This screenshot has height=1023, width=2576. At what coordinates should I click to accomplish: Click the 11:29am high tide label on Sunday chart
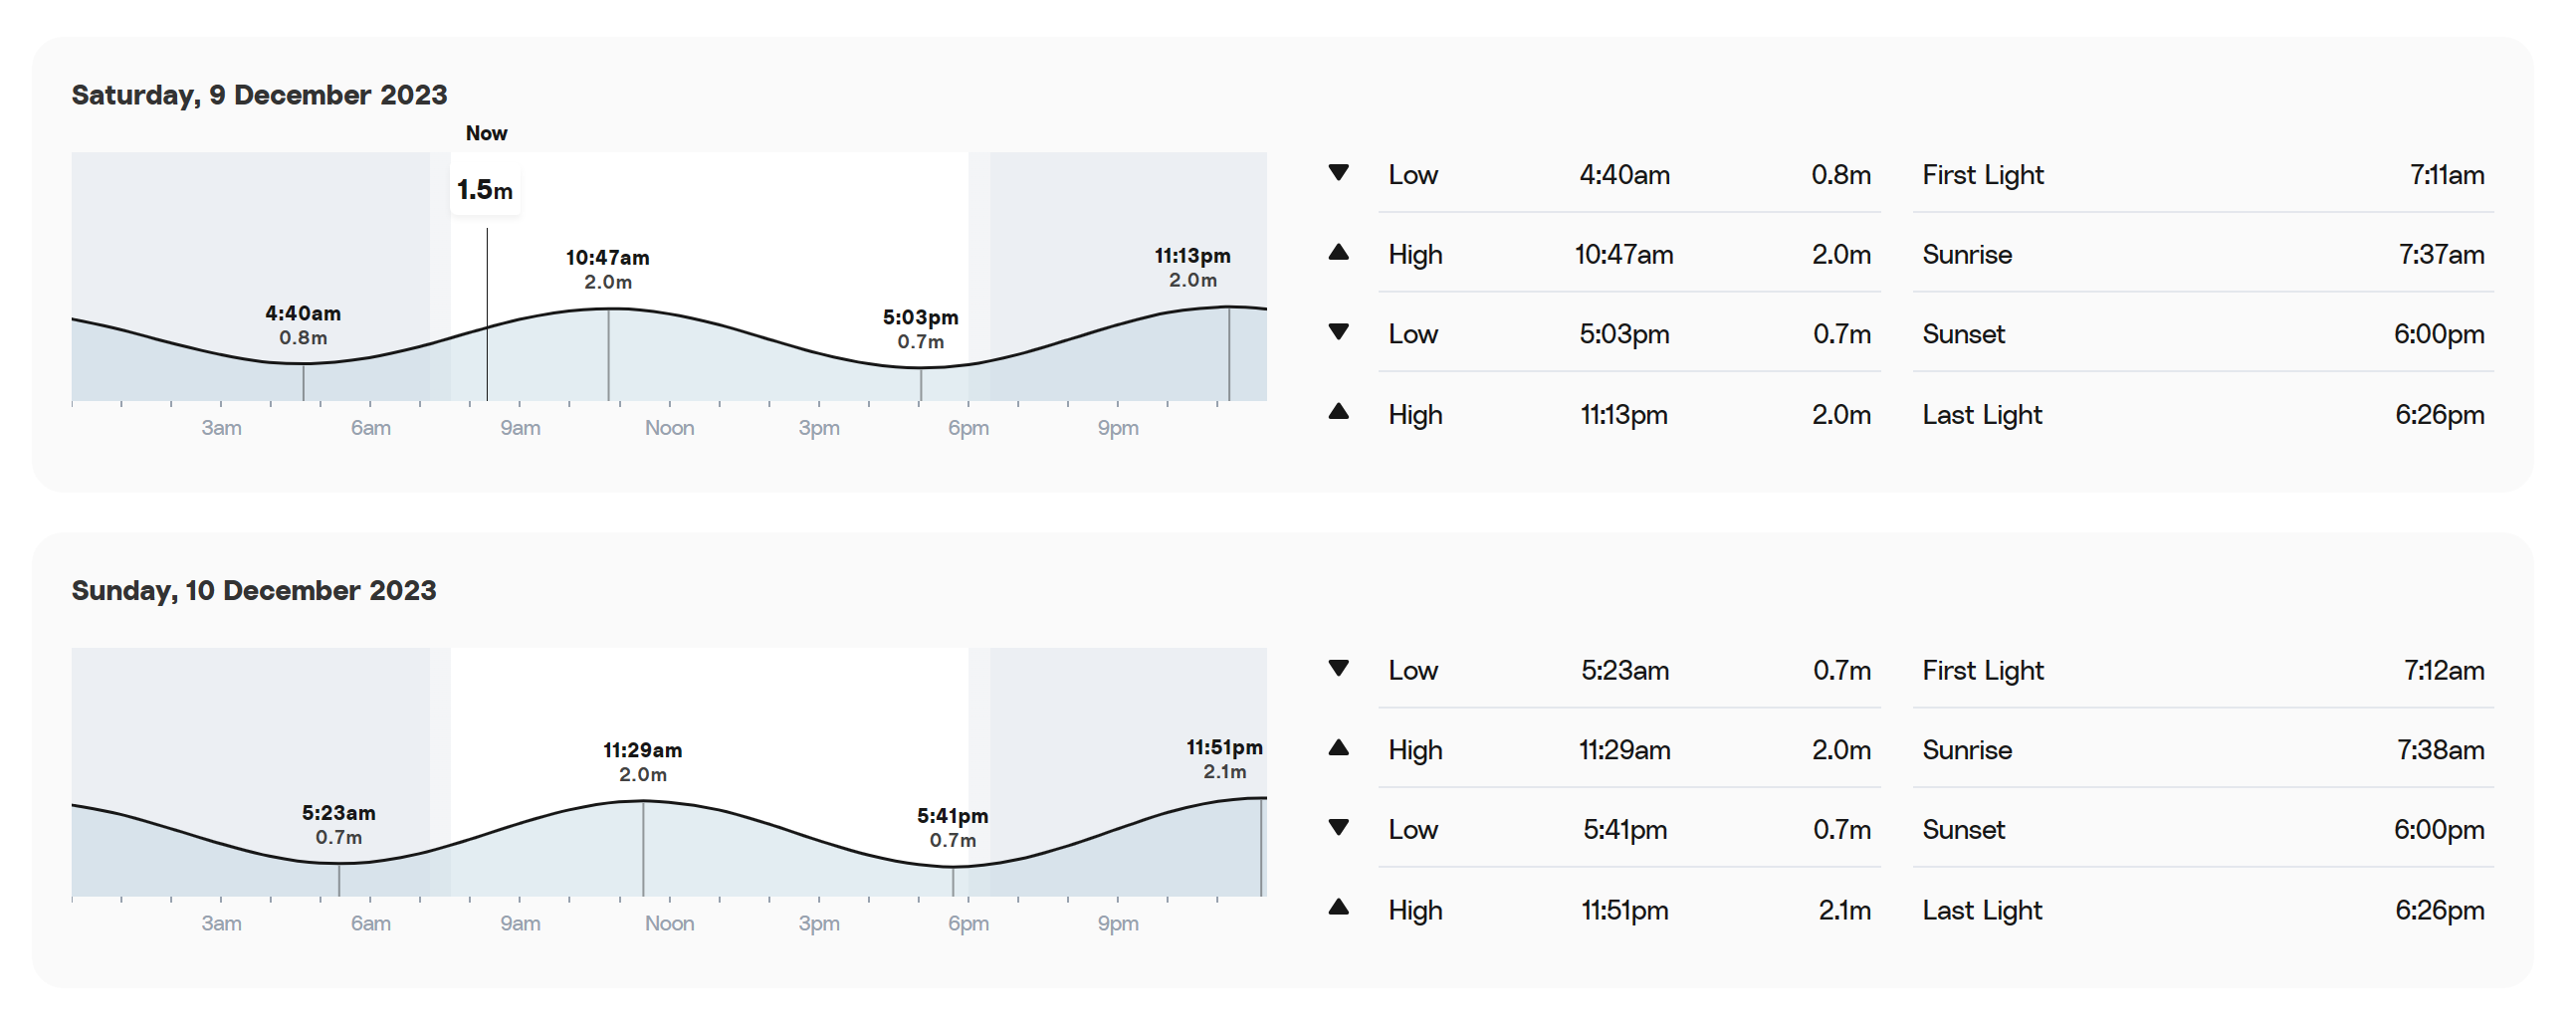point(642,761)
